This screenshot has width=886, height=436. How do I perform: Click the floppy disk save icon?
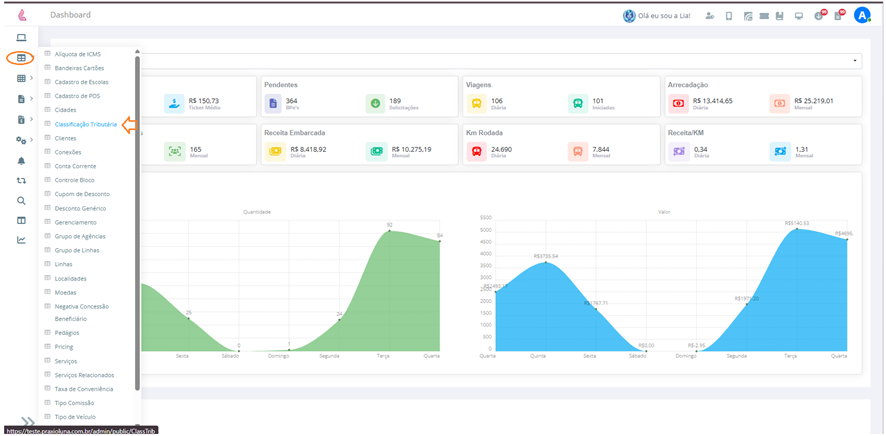[780, 16]
